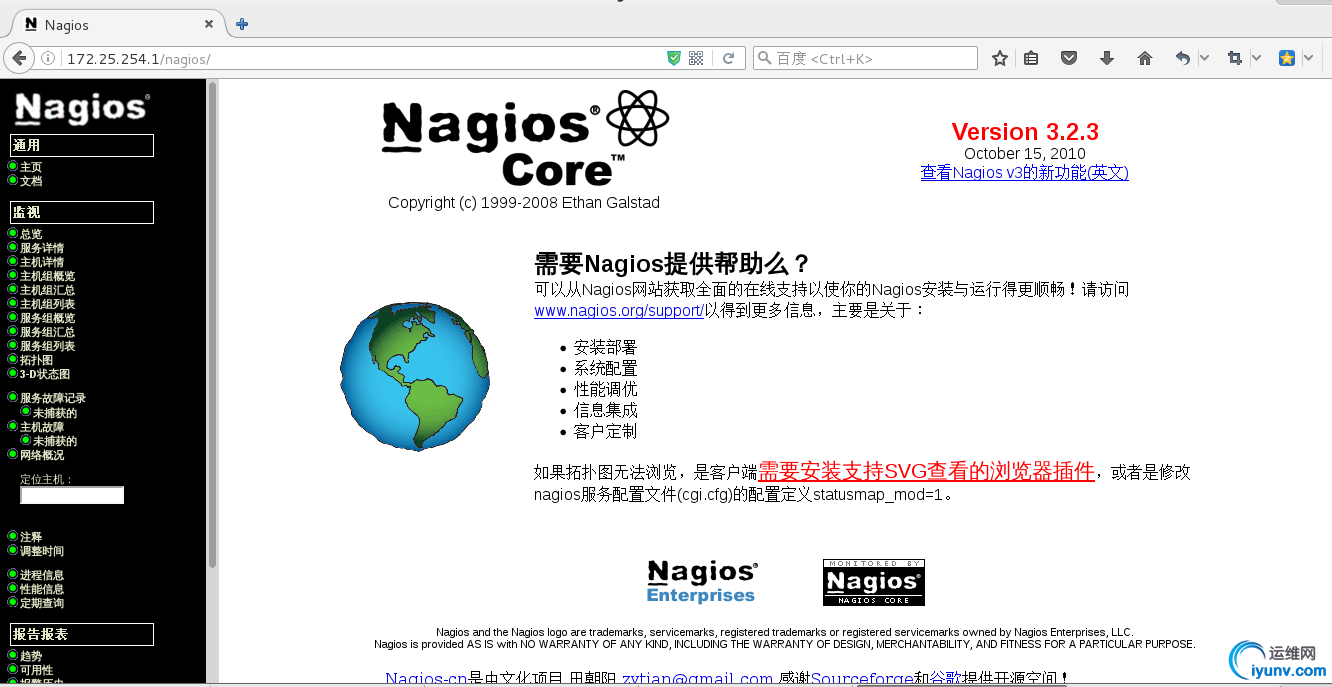Image resolution: width=1332 pixels, height=687 pixels.
Task: Click the Monitored by Nagios badge
Action: click(874, 582)
